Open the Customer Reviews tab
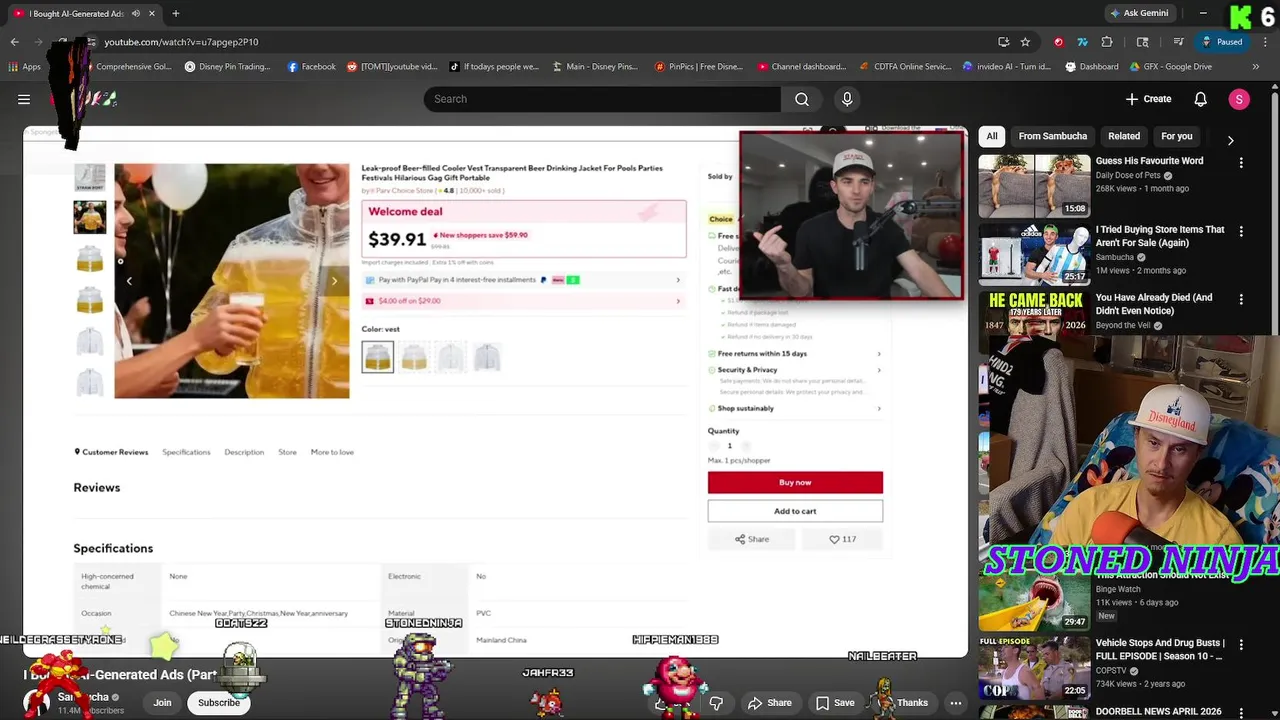Screen dimensions: 1280x720 [112, 452]
